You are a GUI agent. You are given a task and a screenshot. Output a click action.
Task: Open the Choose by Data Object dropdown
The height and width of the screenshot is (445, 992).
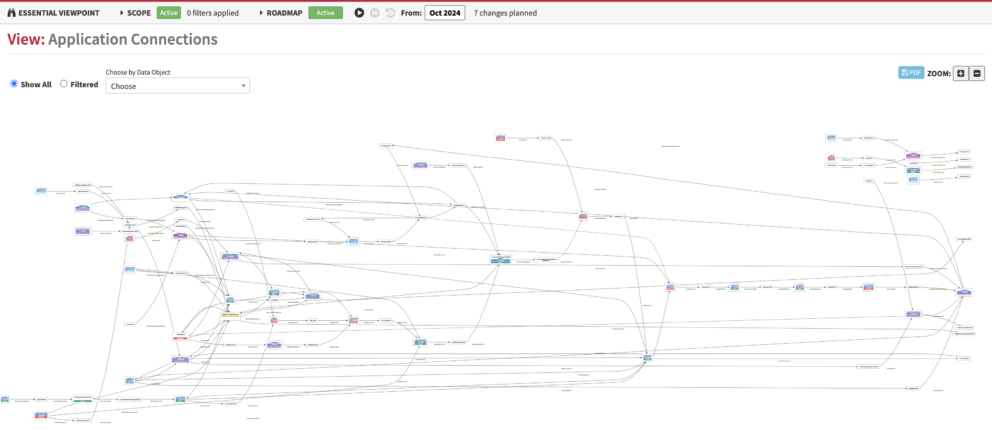pos(178,86)
